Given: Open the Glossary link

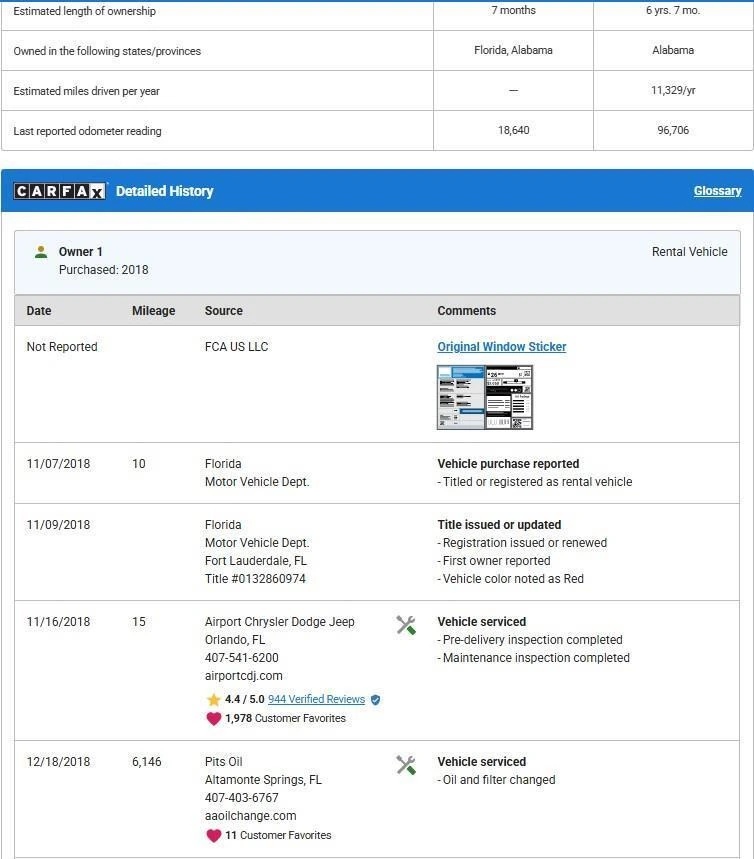Looking at the screenshot, I should coord(717,191).
